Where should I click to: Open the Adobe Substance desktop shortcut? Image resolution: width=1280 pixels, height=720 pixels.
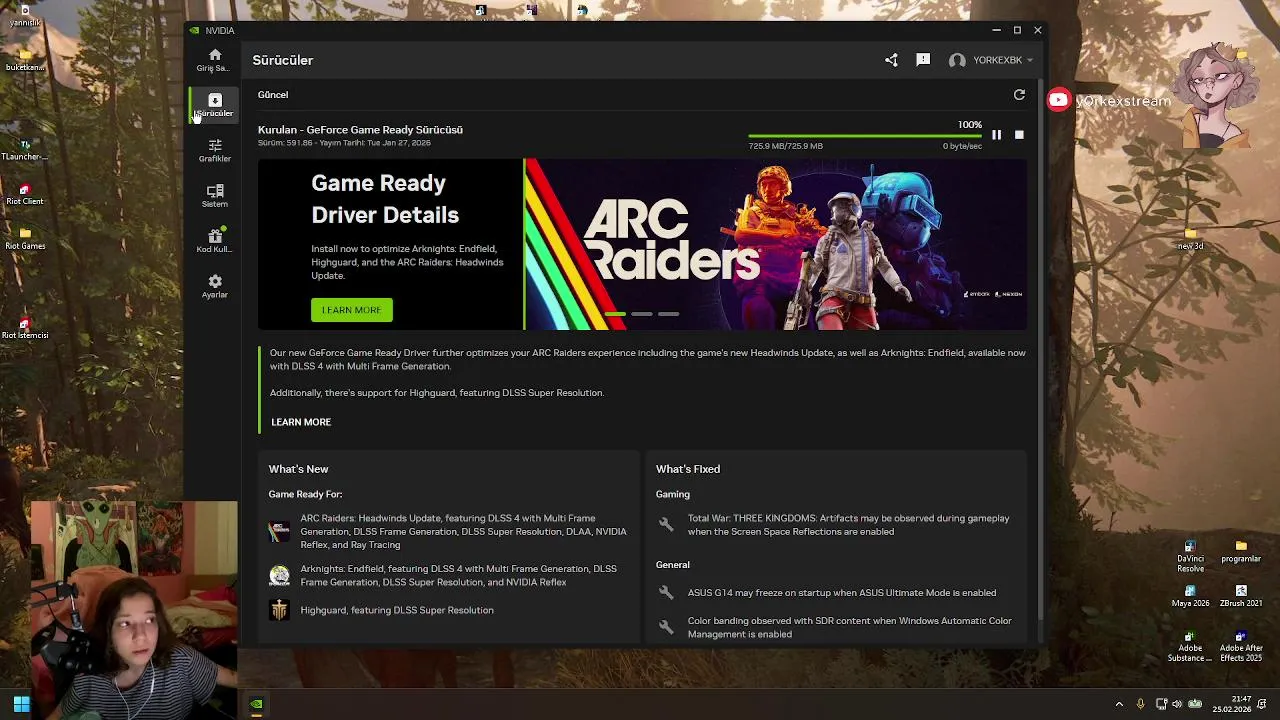coord(1190,646)
